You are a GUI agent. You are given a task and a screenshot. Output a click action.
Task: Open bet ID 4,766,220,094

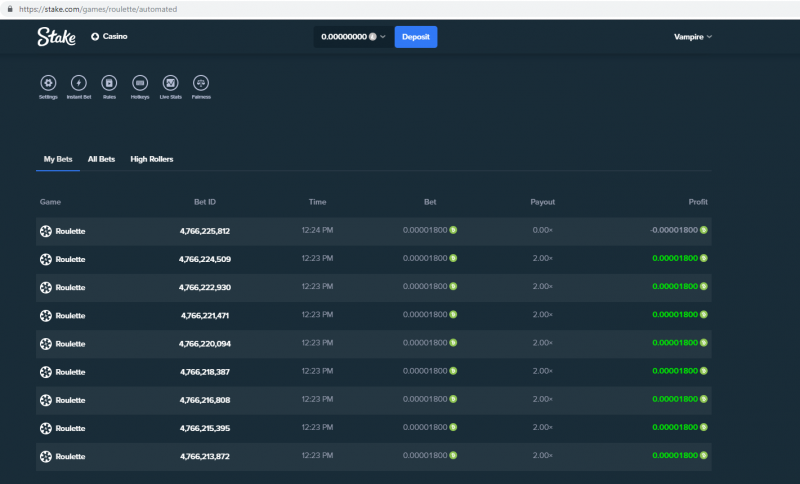pos(205,344)
